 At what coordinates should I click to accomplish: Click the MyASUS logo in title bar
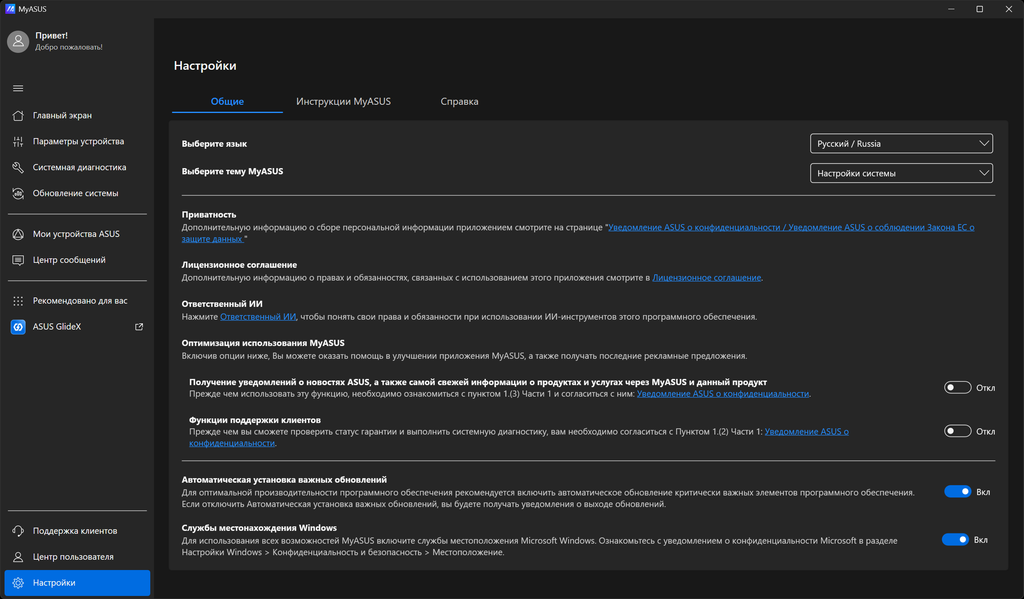(10, 9)
